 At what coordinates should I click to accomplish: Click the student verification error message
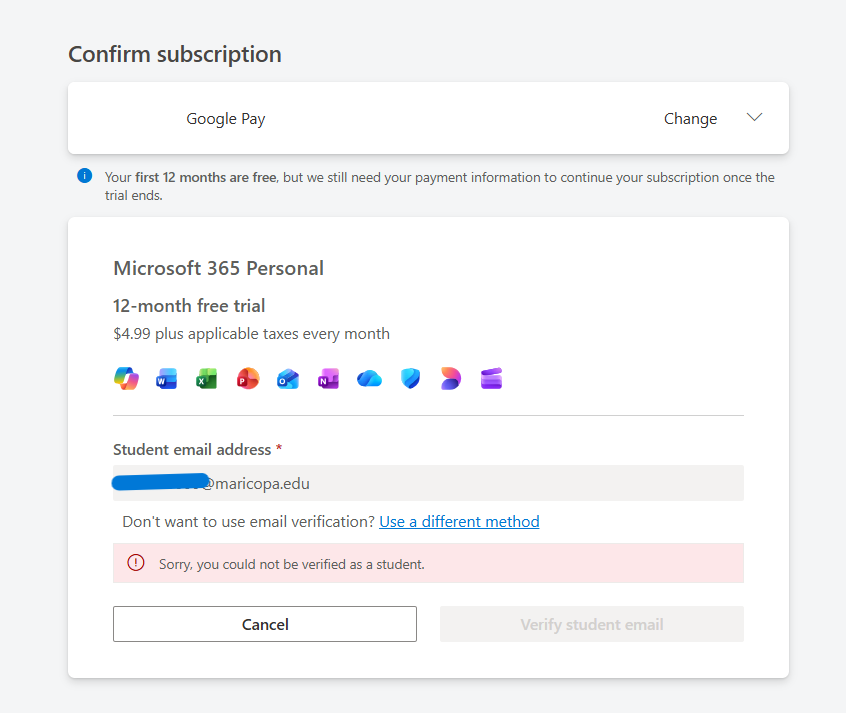click(292, 564)
